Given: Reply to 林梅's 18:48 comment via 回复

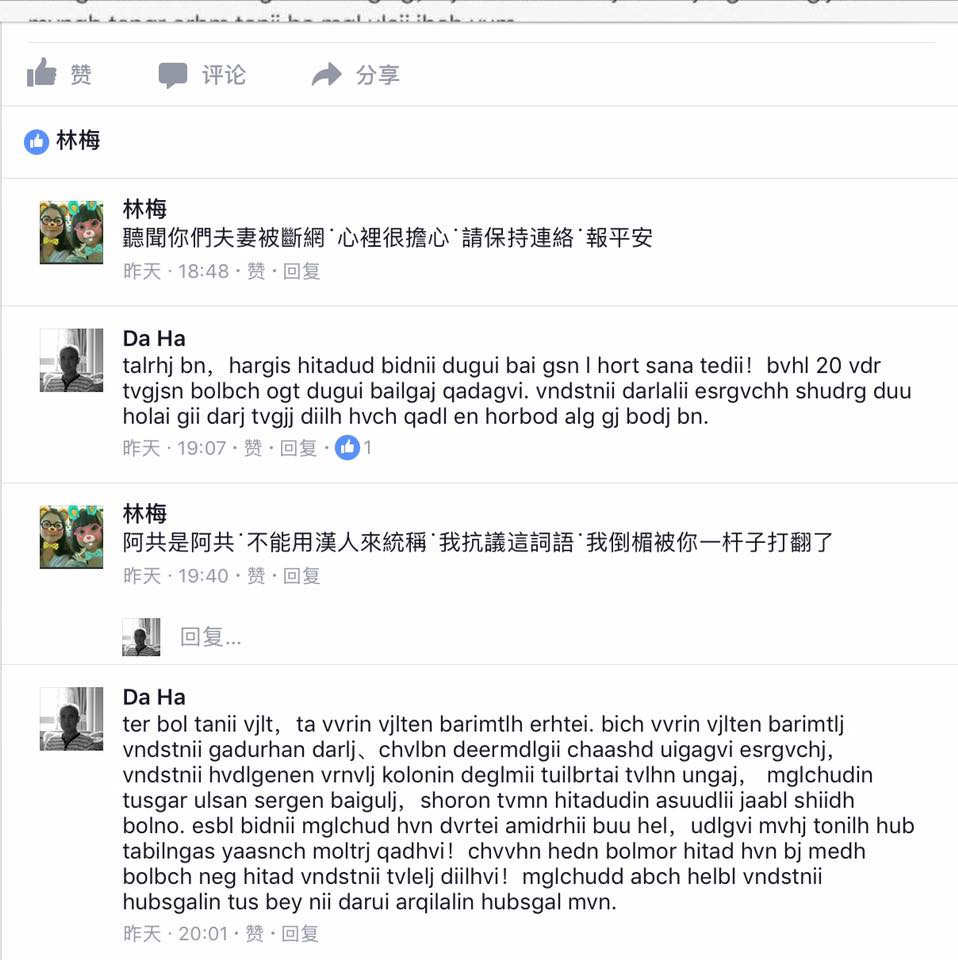Looking at the screenshot, I should pos(301,271).
